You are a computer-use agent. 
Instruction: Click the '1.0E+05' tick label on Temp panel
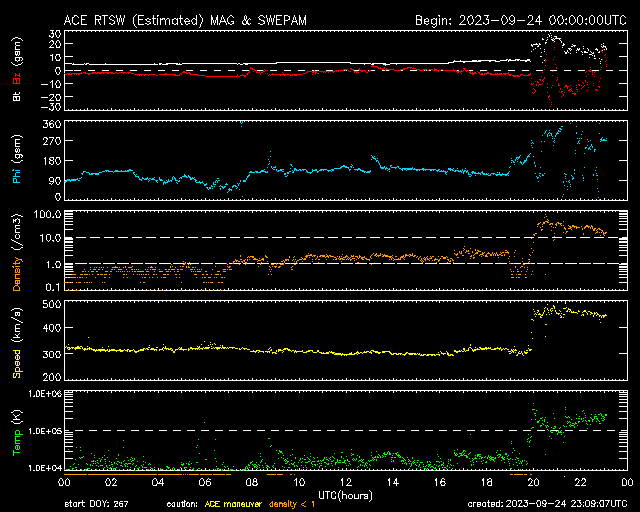(45, 431)
